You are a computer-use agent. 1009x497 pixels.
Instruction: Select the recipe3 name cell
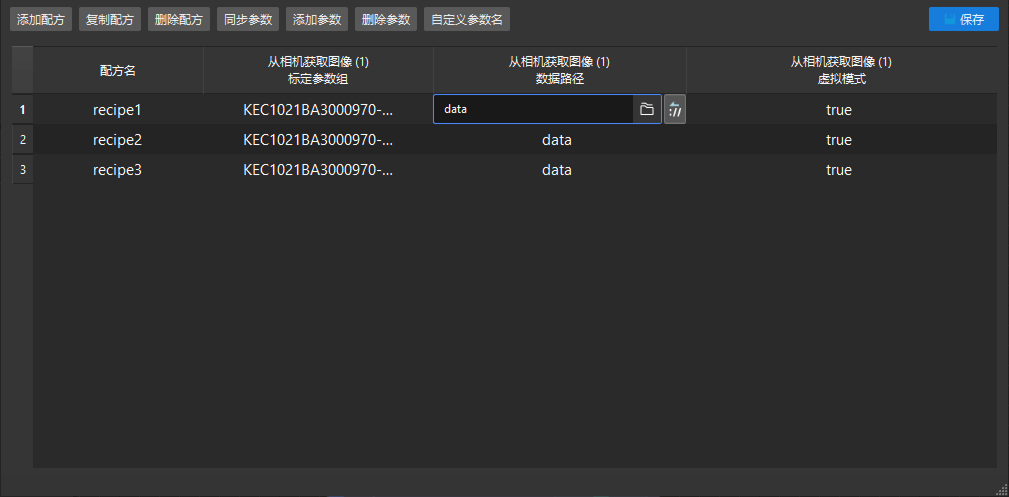[118, 170]
